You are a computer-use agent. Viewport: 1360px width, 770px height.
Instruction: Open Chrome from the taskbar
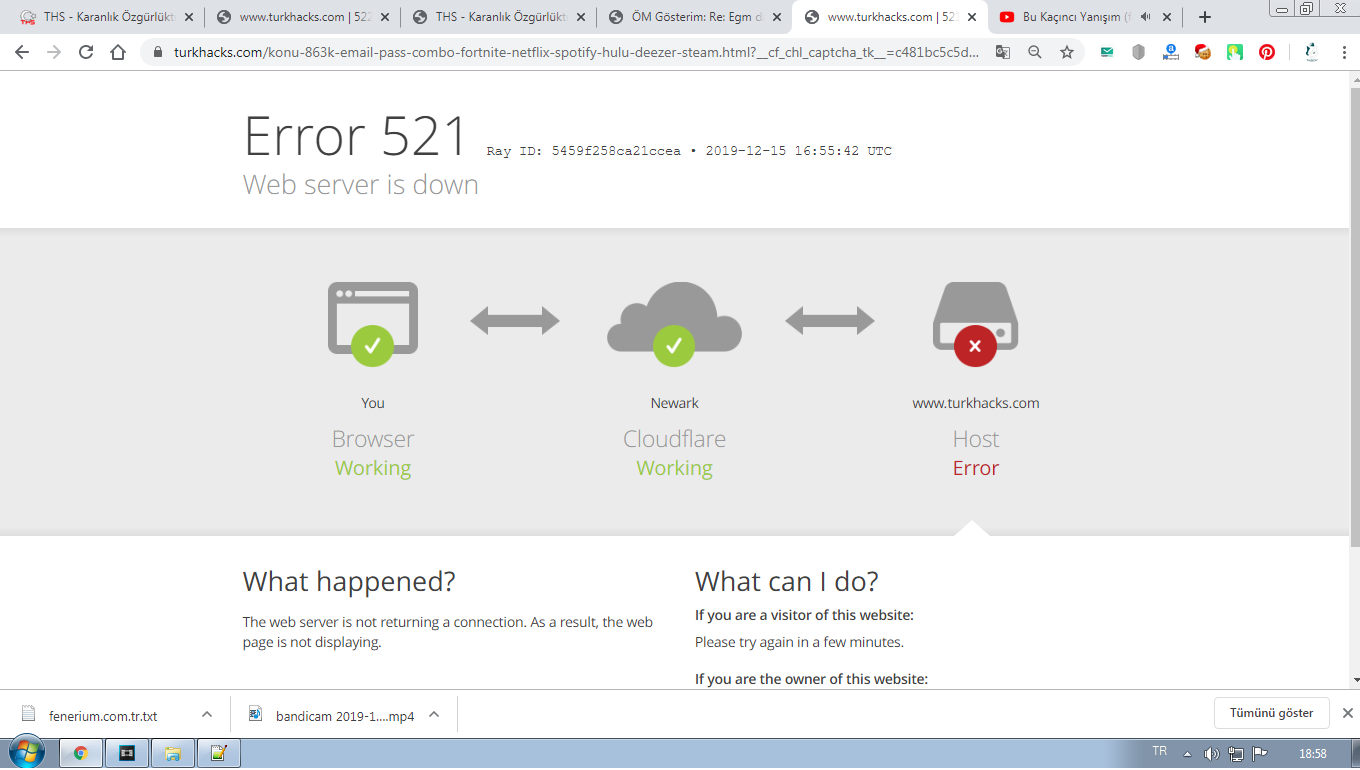point(80,753)
